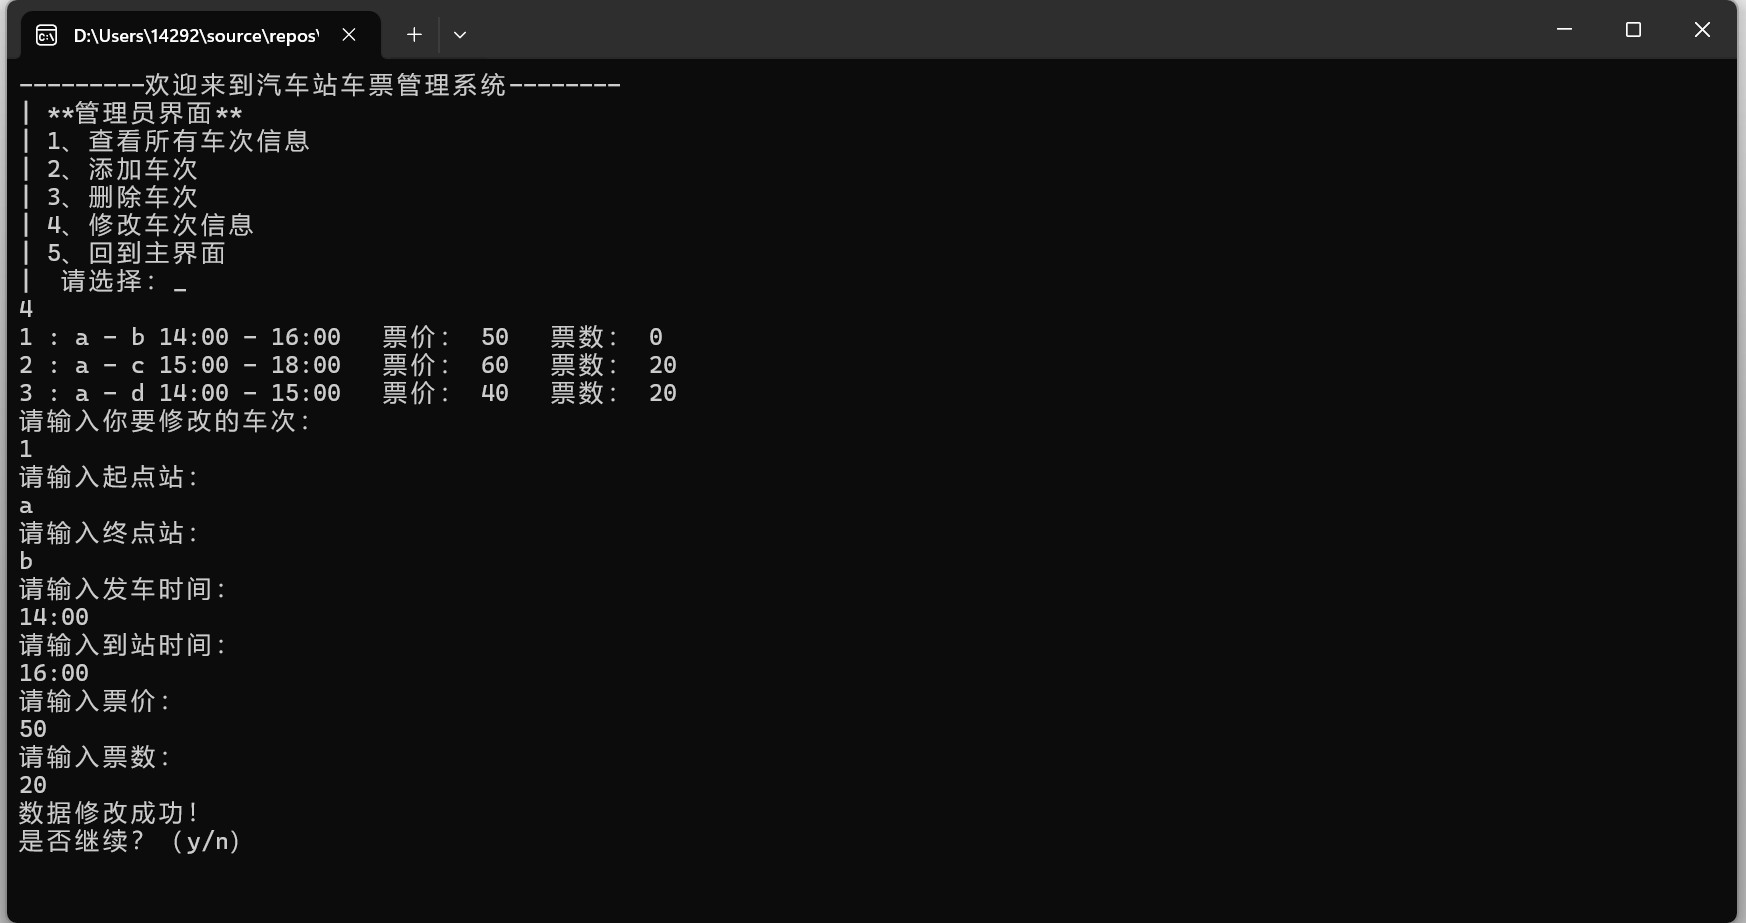The height and width of the screenshot is (923, 1746).
Task: Click the 是否继续? (y/n) prompt
Action: coord(130,841)
